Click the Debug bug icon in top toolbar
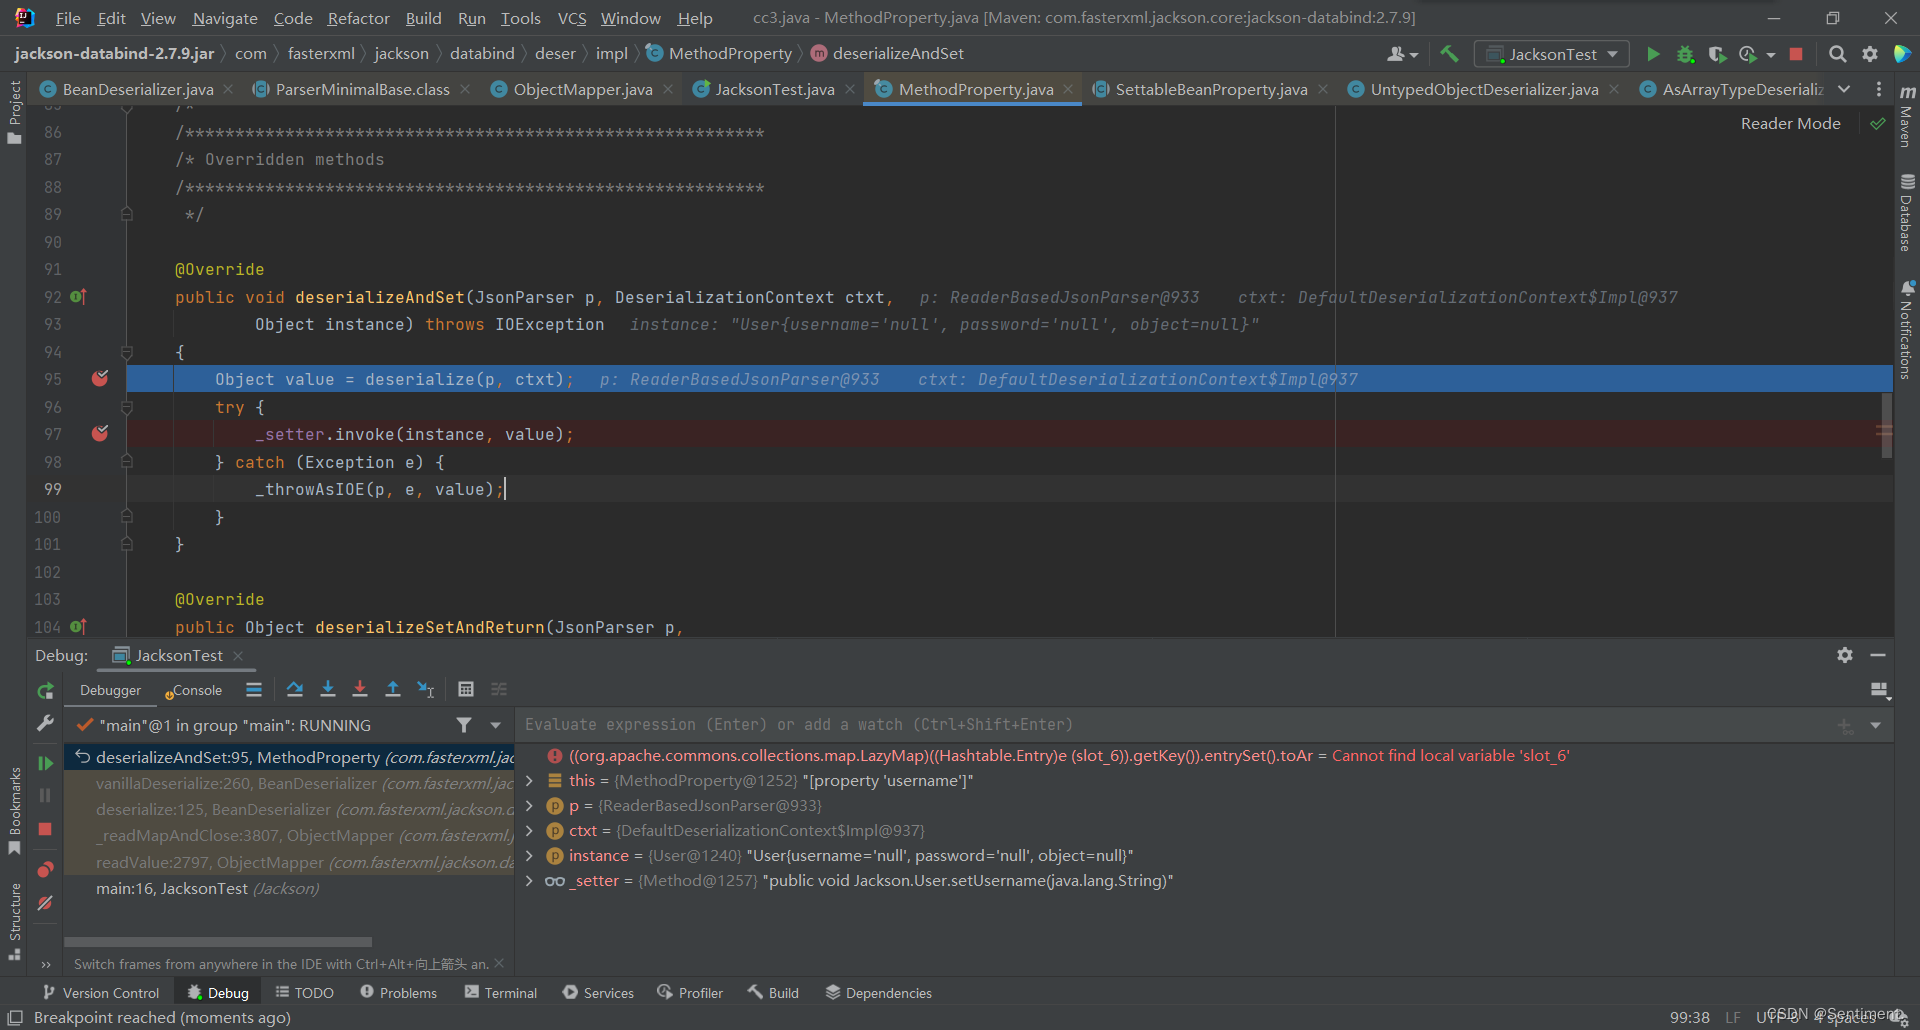Viewport: 1920px width, 1030px height. point(1685,54)
